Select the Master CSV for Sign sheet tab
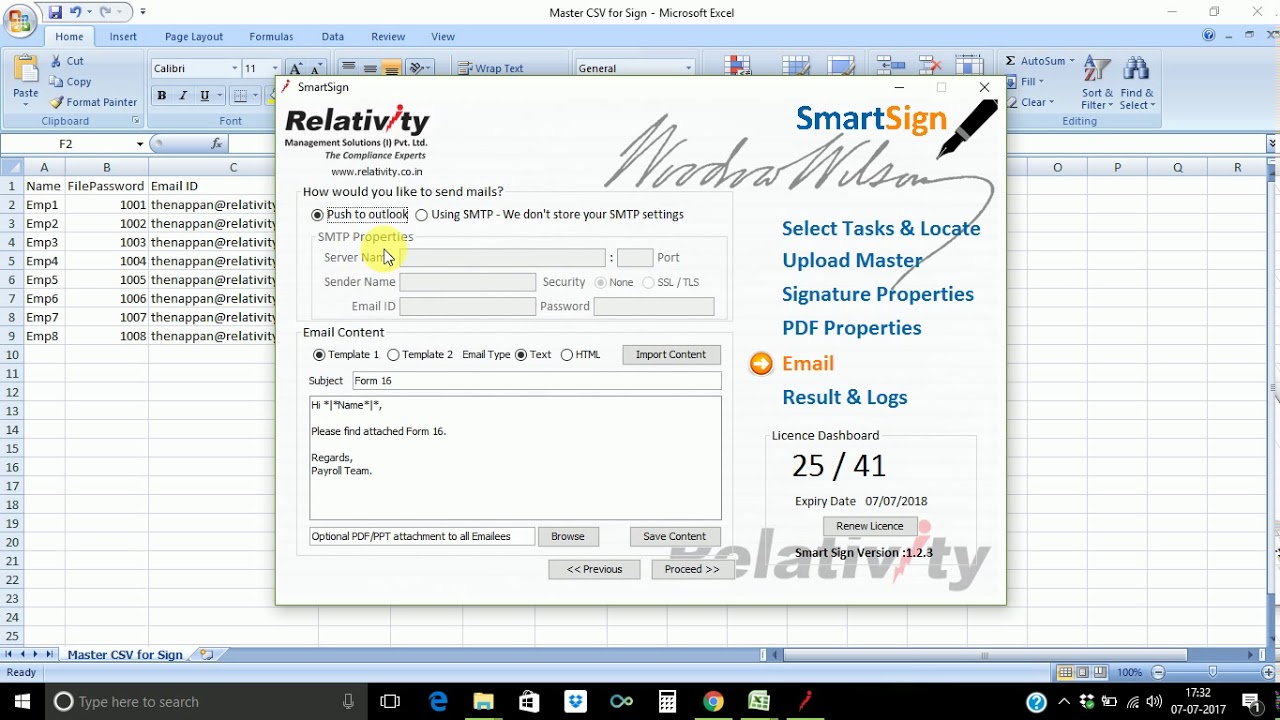1280x720 pixels. tap(125, 655)
